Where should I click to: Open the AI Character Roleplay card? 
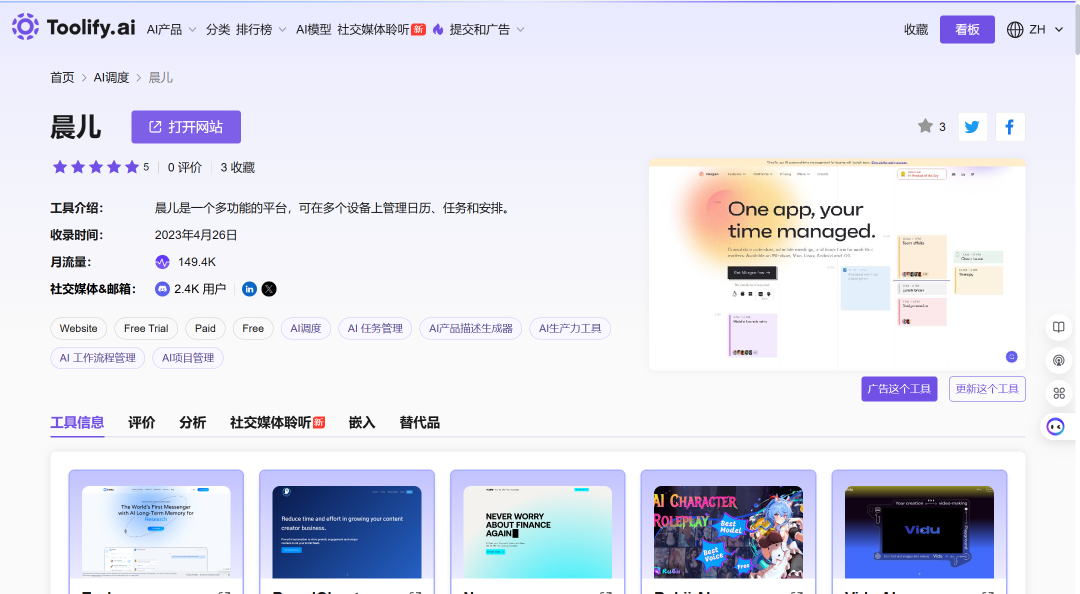pyautogui.click(x=728, y=532)
